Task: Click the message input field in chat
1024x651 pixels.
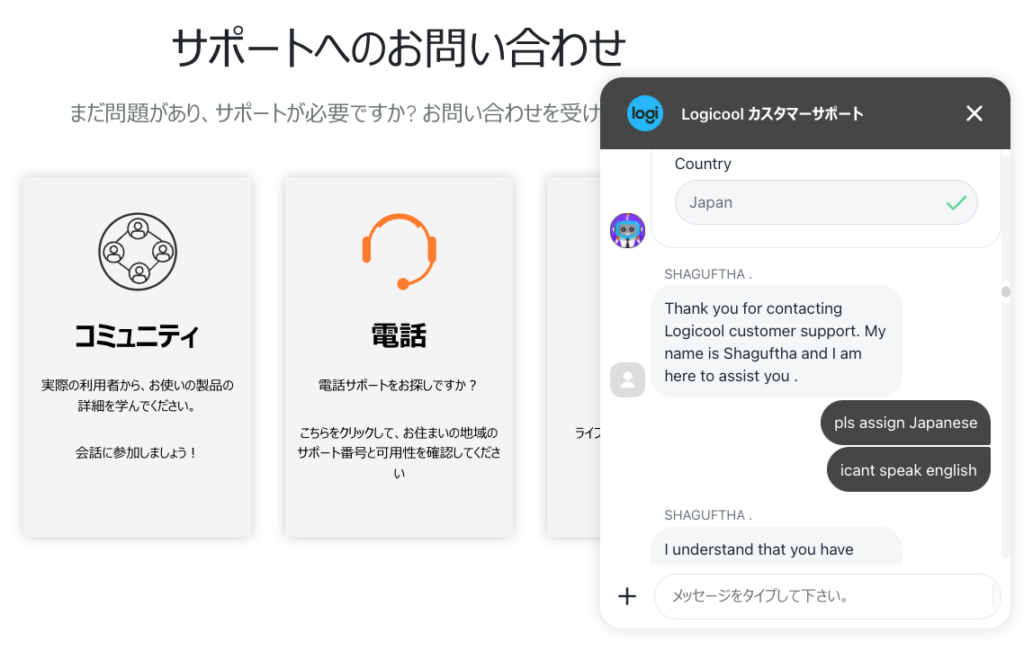Action: [827, 596]
